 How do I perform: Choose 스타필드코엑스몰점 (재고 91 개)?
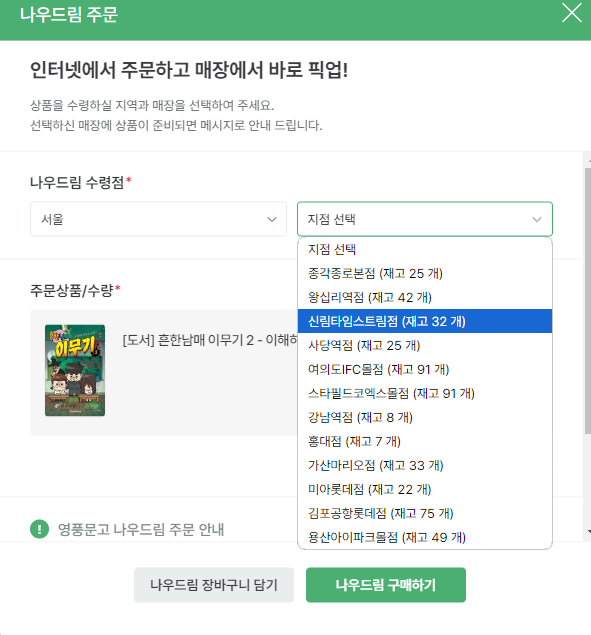[x=425, y=393]
